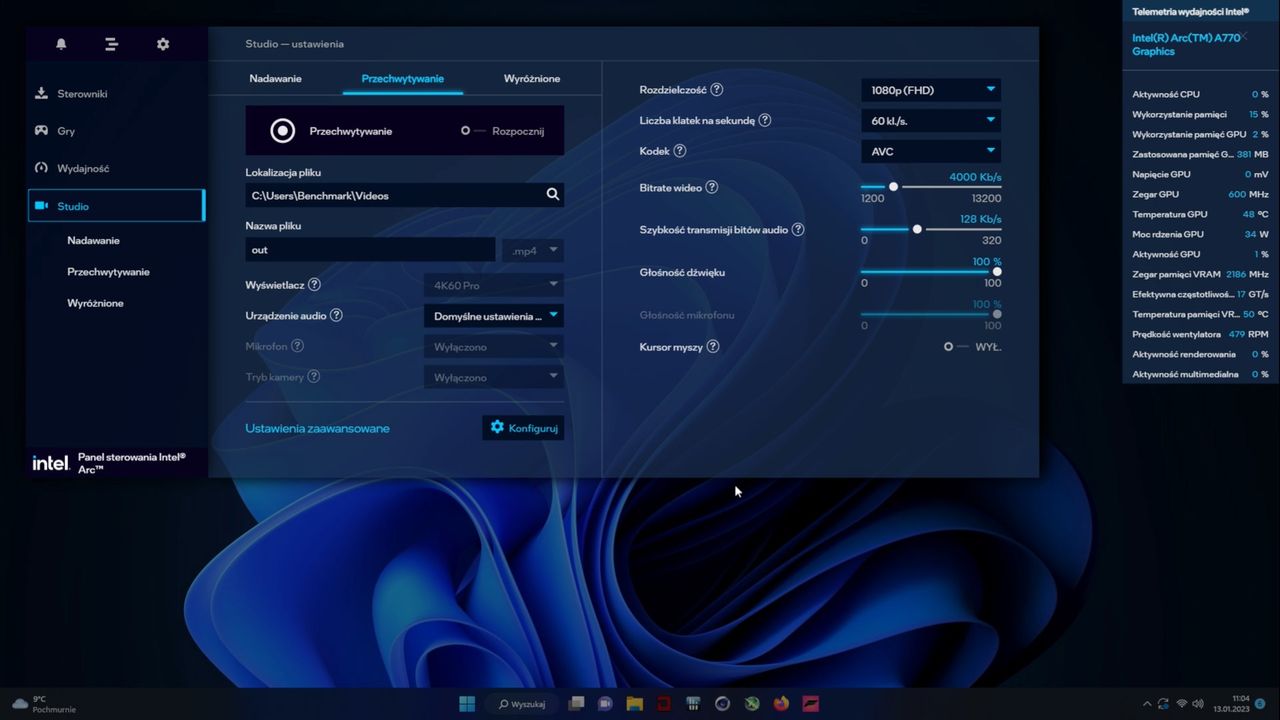Adjust the Głośność dźwięku slider handle
The image size is (1280, 720).
997,272
